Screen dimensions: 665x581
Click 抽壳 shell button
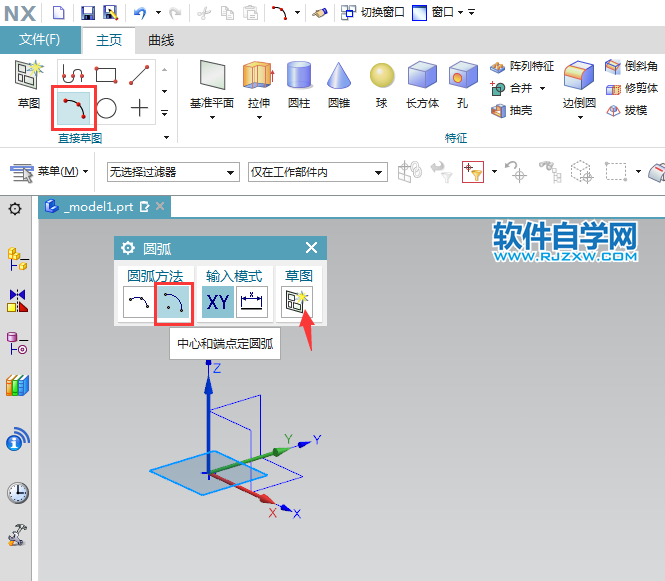coord(511,110)
